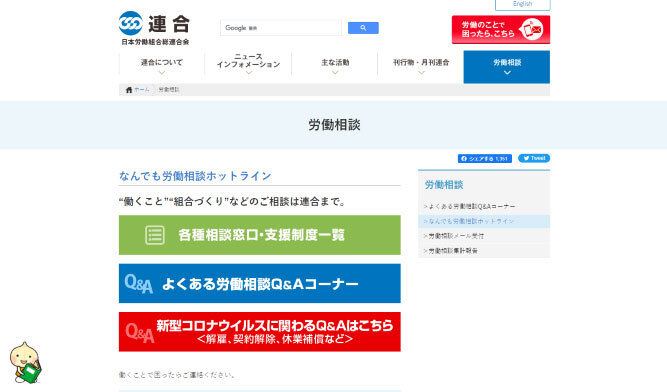Click the 連合 logo in the header
The image size is (667, 392).
point(154,28)
